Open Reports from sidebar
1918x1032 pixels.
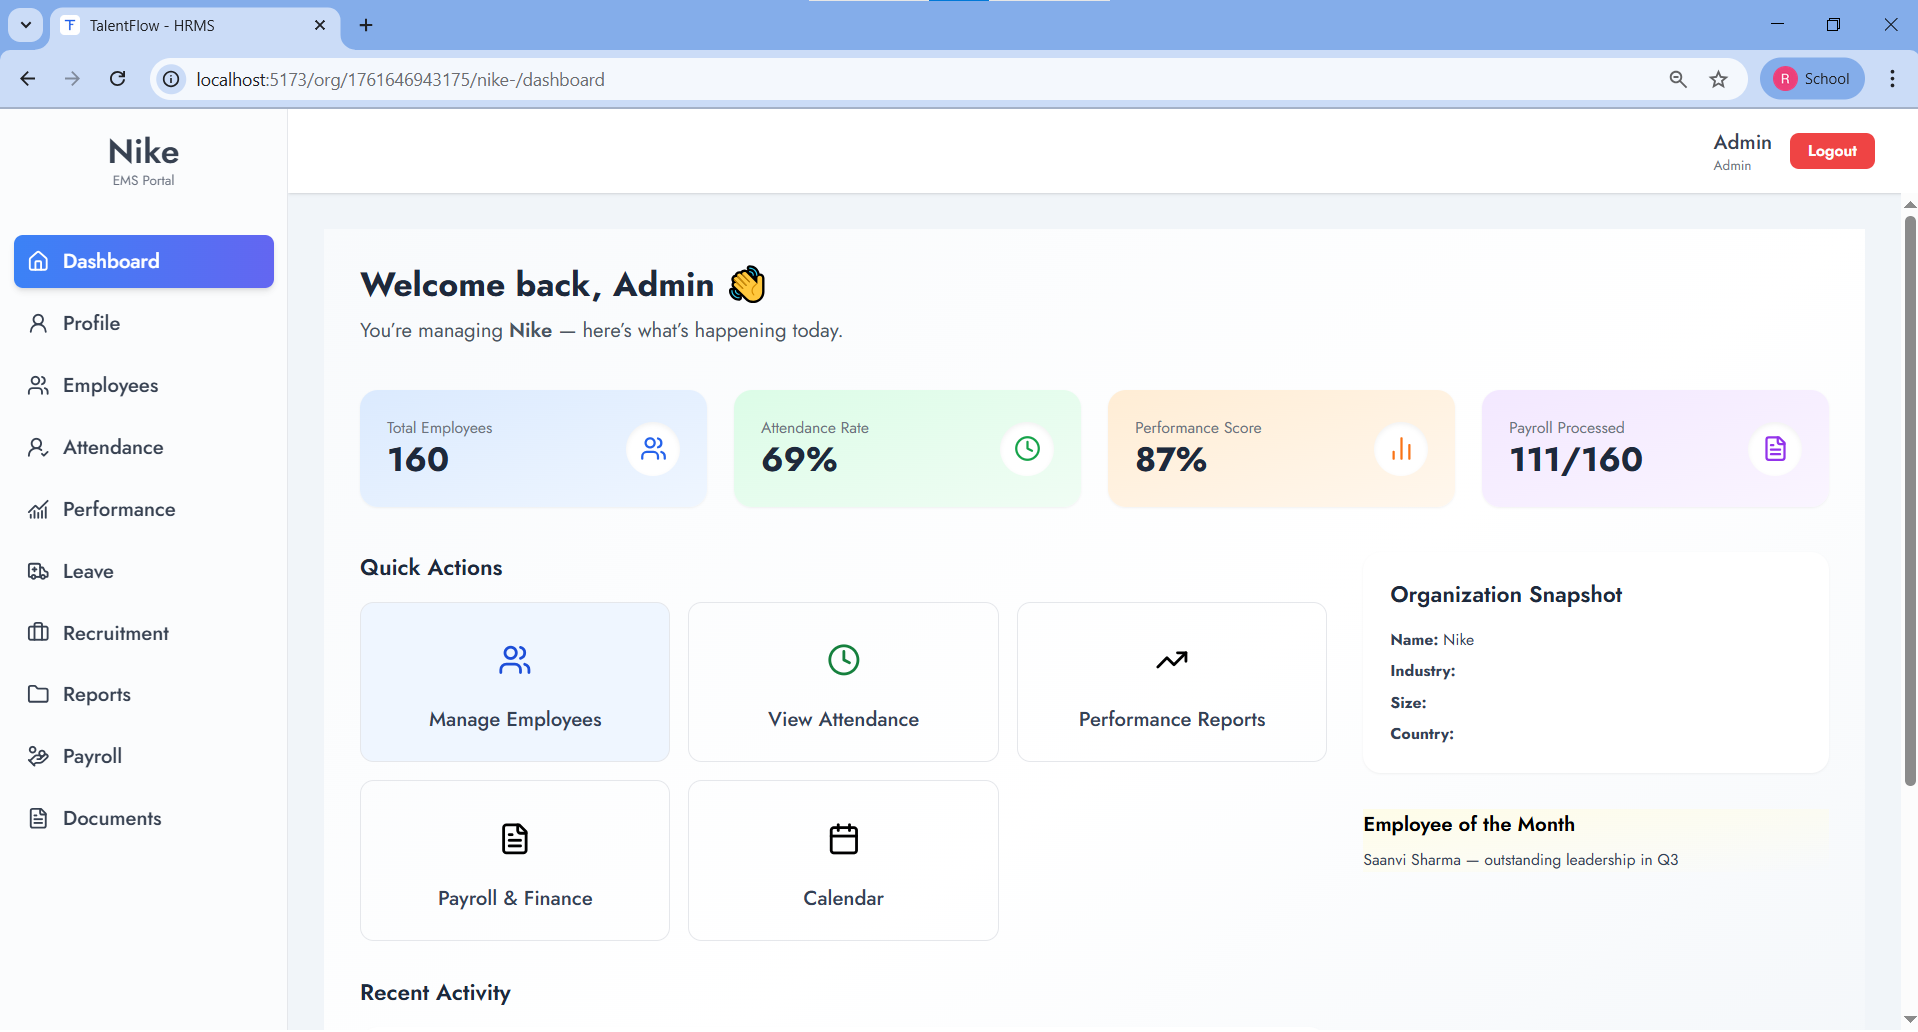tap(144, 694)
